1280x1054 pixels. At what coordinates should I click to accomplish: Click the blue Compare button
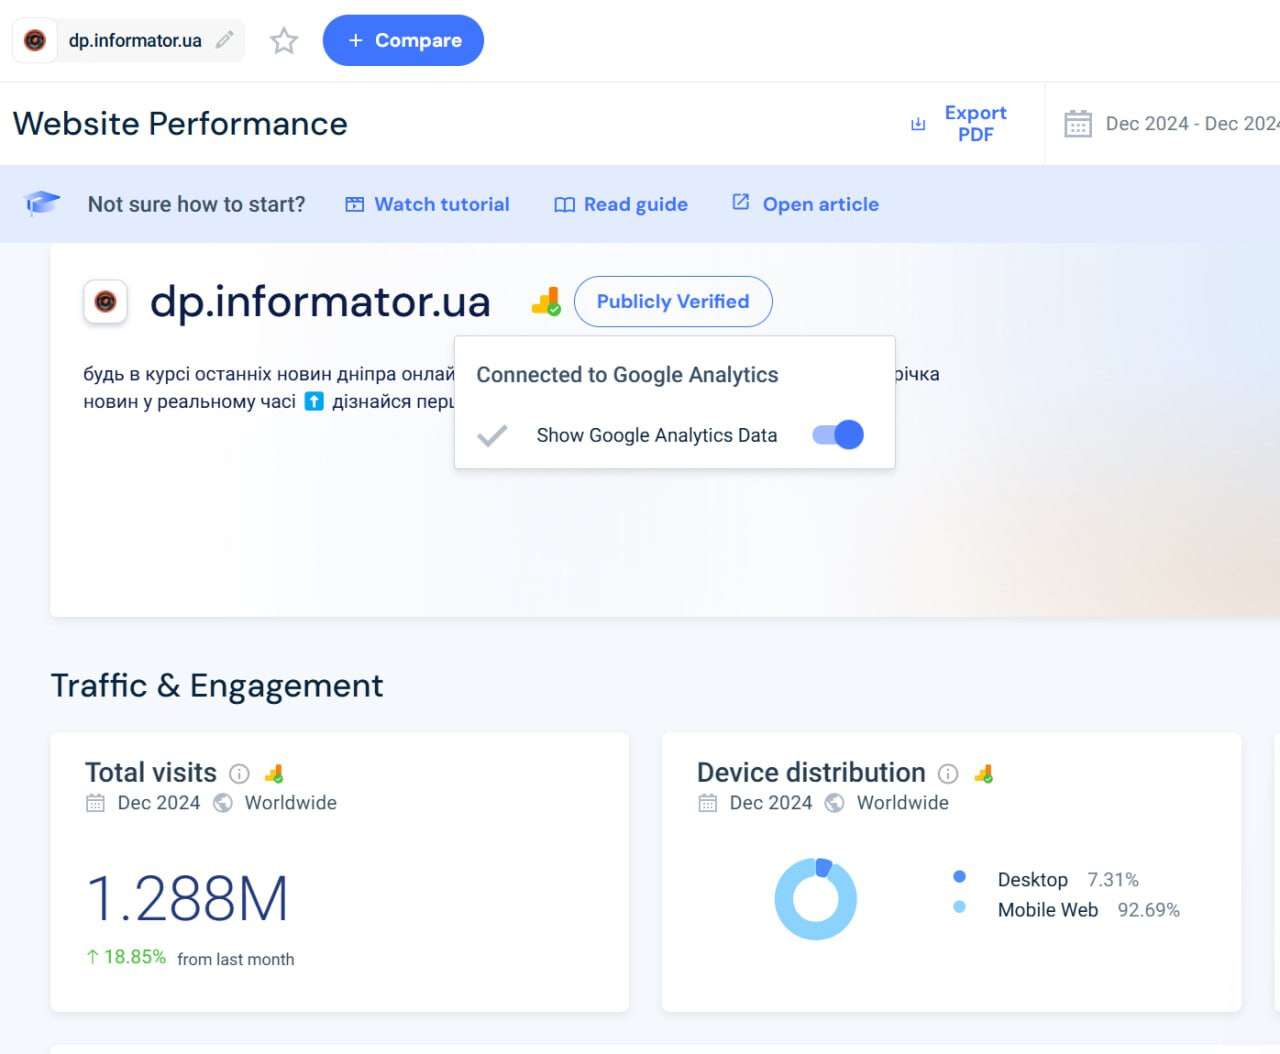pyautogui.click(x=403, y=40)
